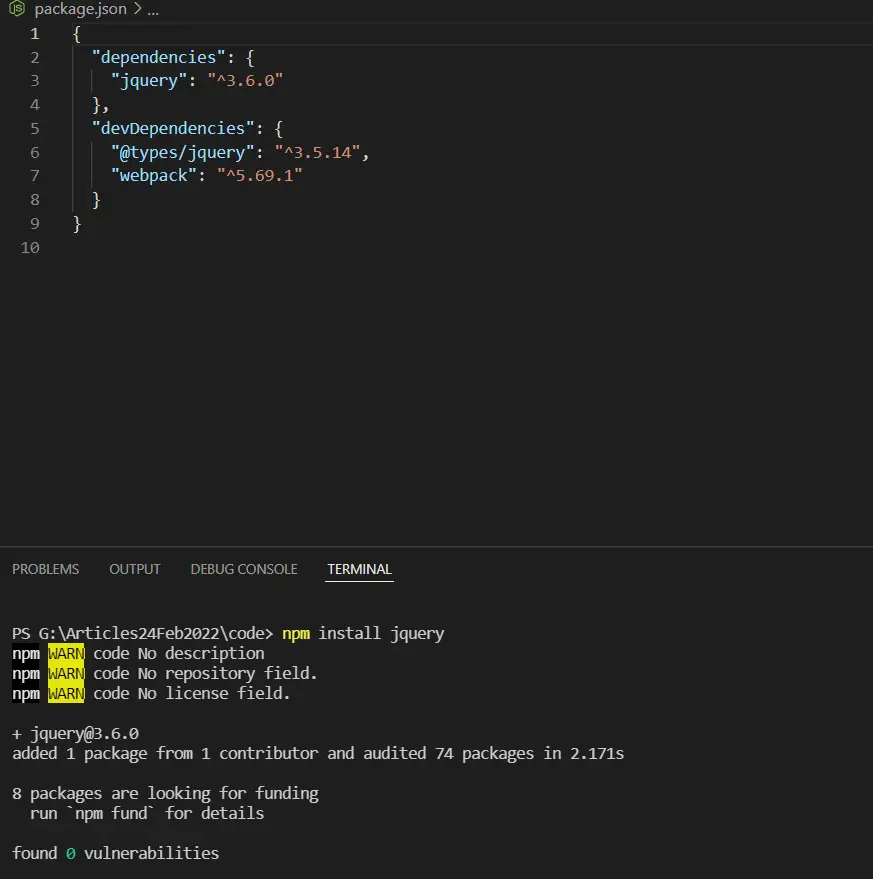Click '8 packages are looking for funding'
Image resolution: width=873 pixels, height=879 pixels.
click(x=165, y=793)
